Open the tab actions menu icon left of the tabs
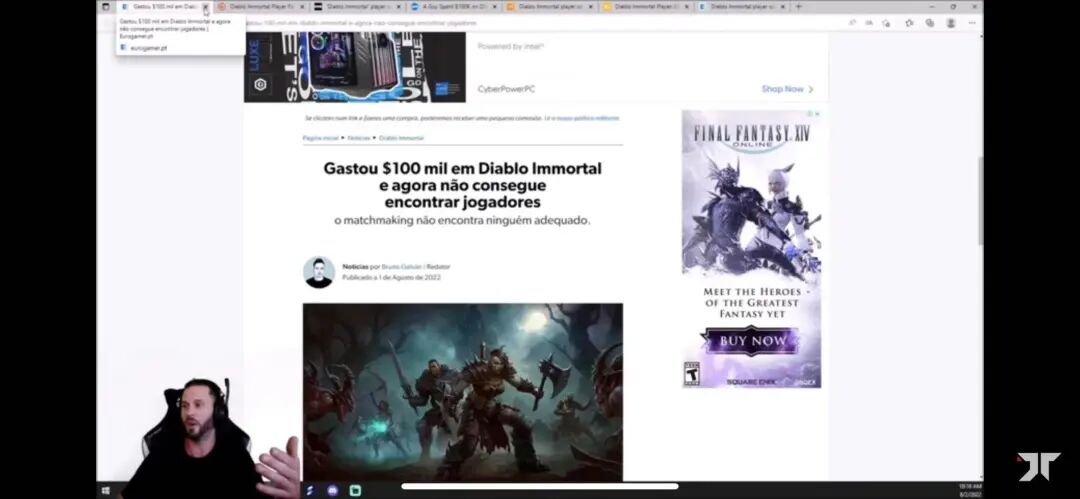This screenshot has width=1080, height=499. coord(105,7)
